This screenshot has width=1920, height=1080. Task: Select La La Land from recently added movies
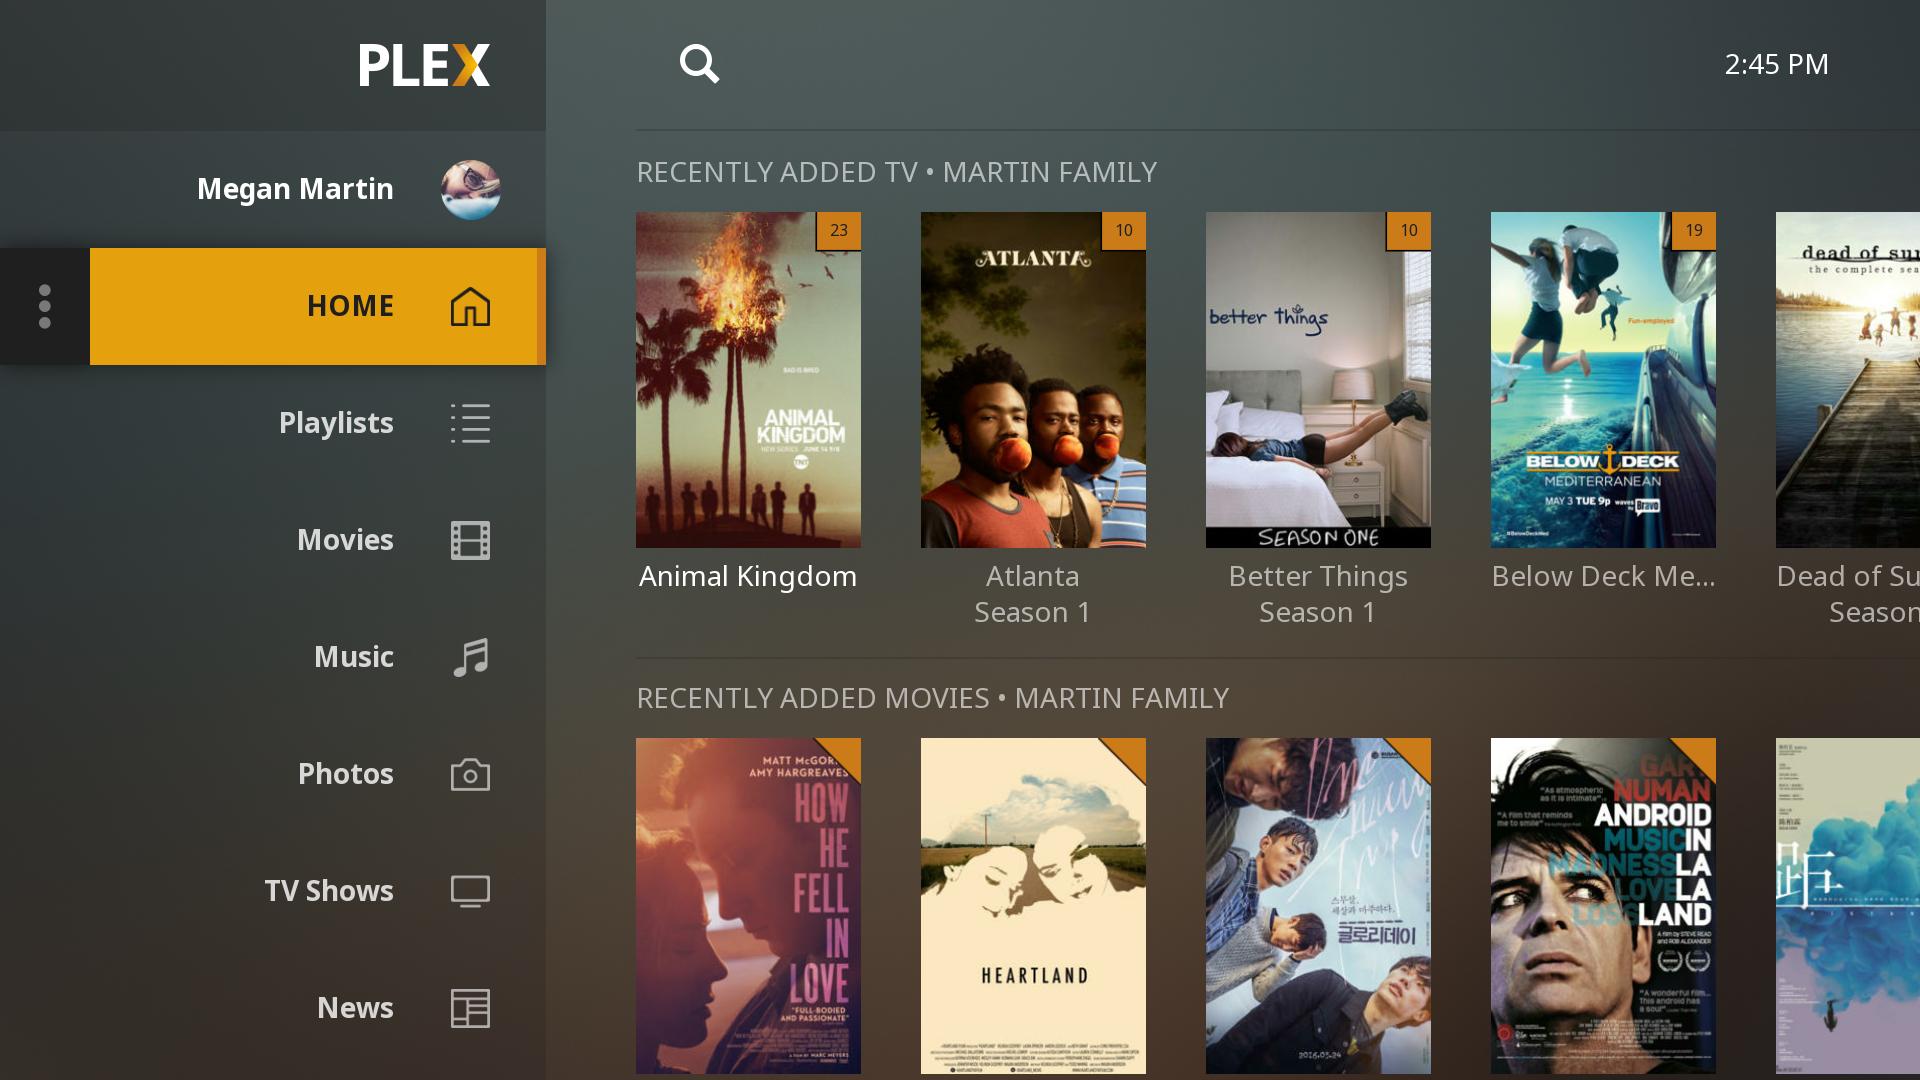coord(1604,907)
